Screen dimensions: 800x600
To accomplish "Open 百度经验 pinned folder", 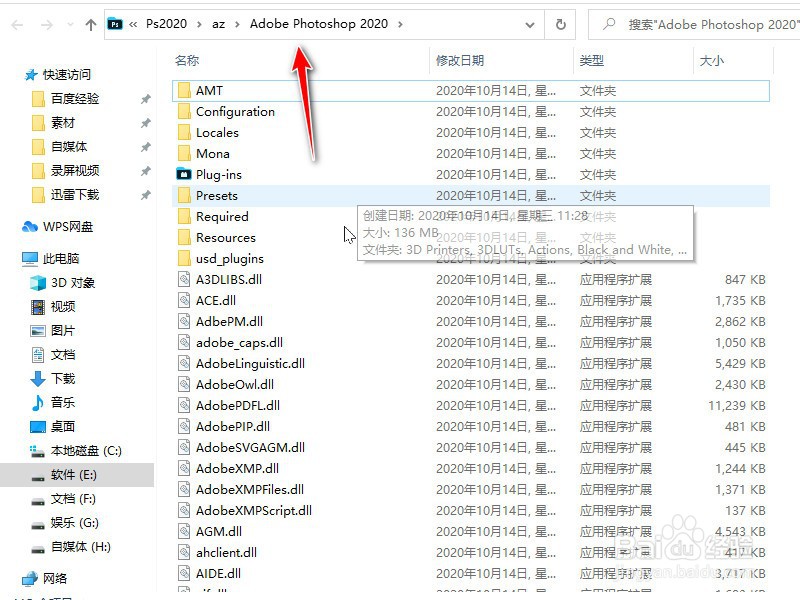I will [x=75, y=98].
